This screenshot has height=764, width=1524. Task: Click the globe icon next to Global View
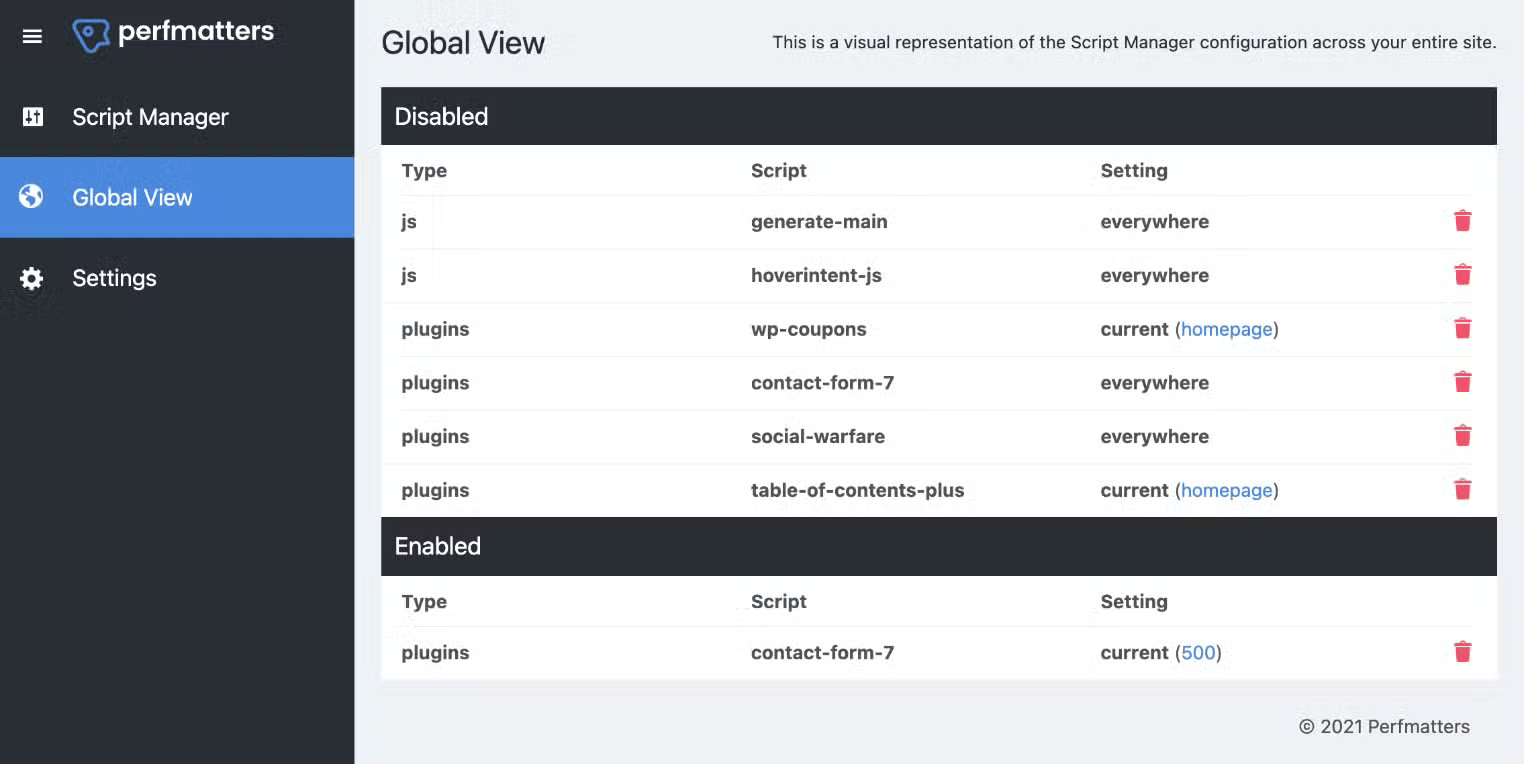coord(31,197)
